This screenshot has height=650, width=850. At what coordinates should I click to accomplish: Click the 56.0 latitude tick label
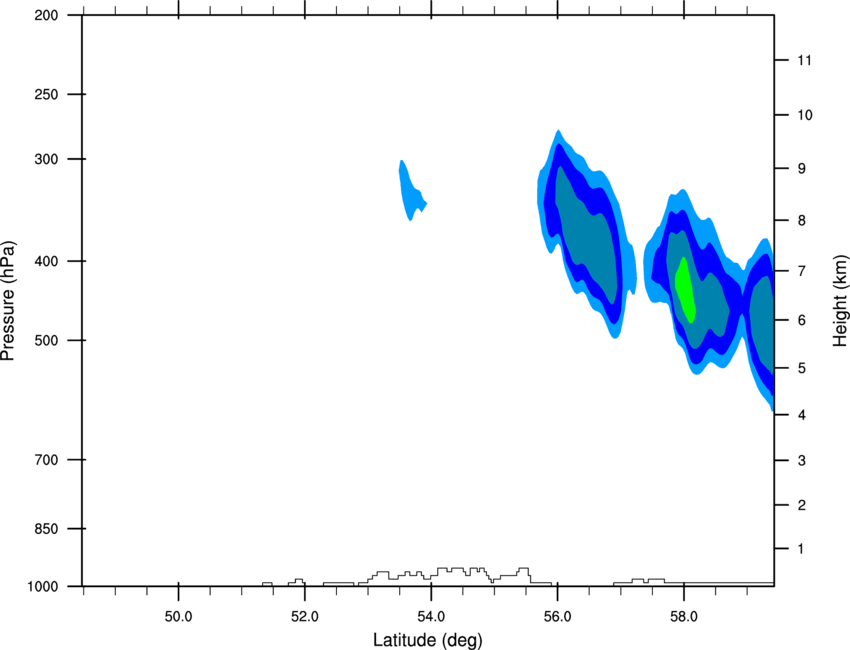pyautogui.click(x=557, y=617)
